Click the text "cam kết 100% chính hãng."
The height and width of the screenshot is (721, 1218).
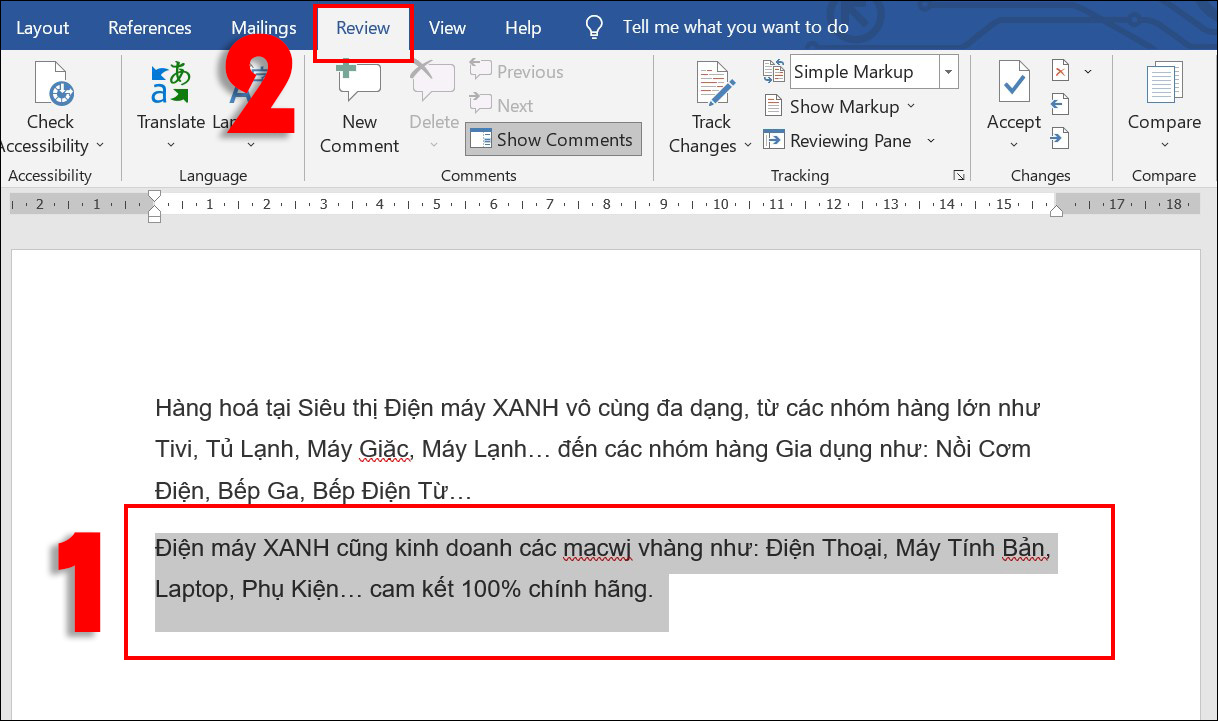(511, 589)
